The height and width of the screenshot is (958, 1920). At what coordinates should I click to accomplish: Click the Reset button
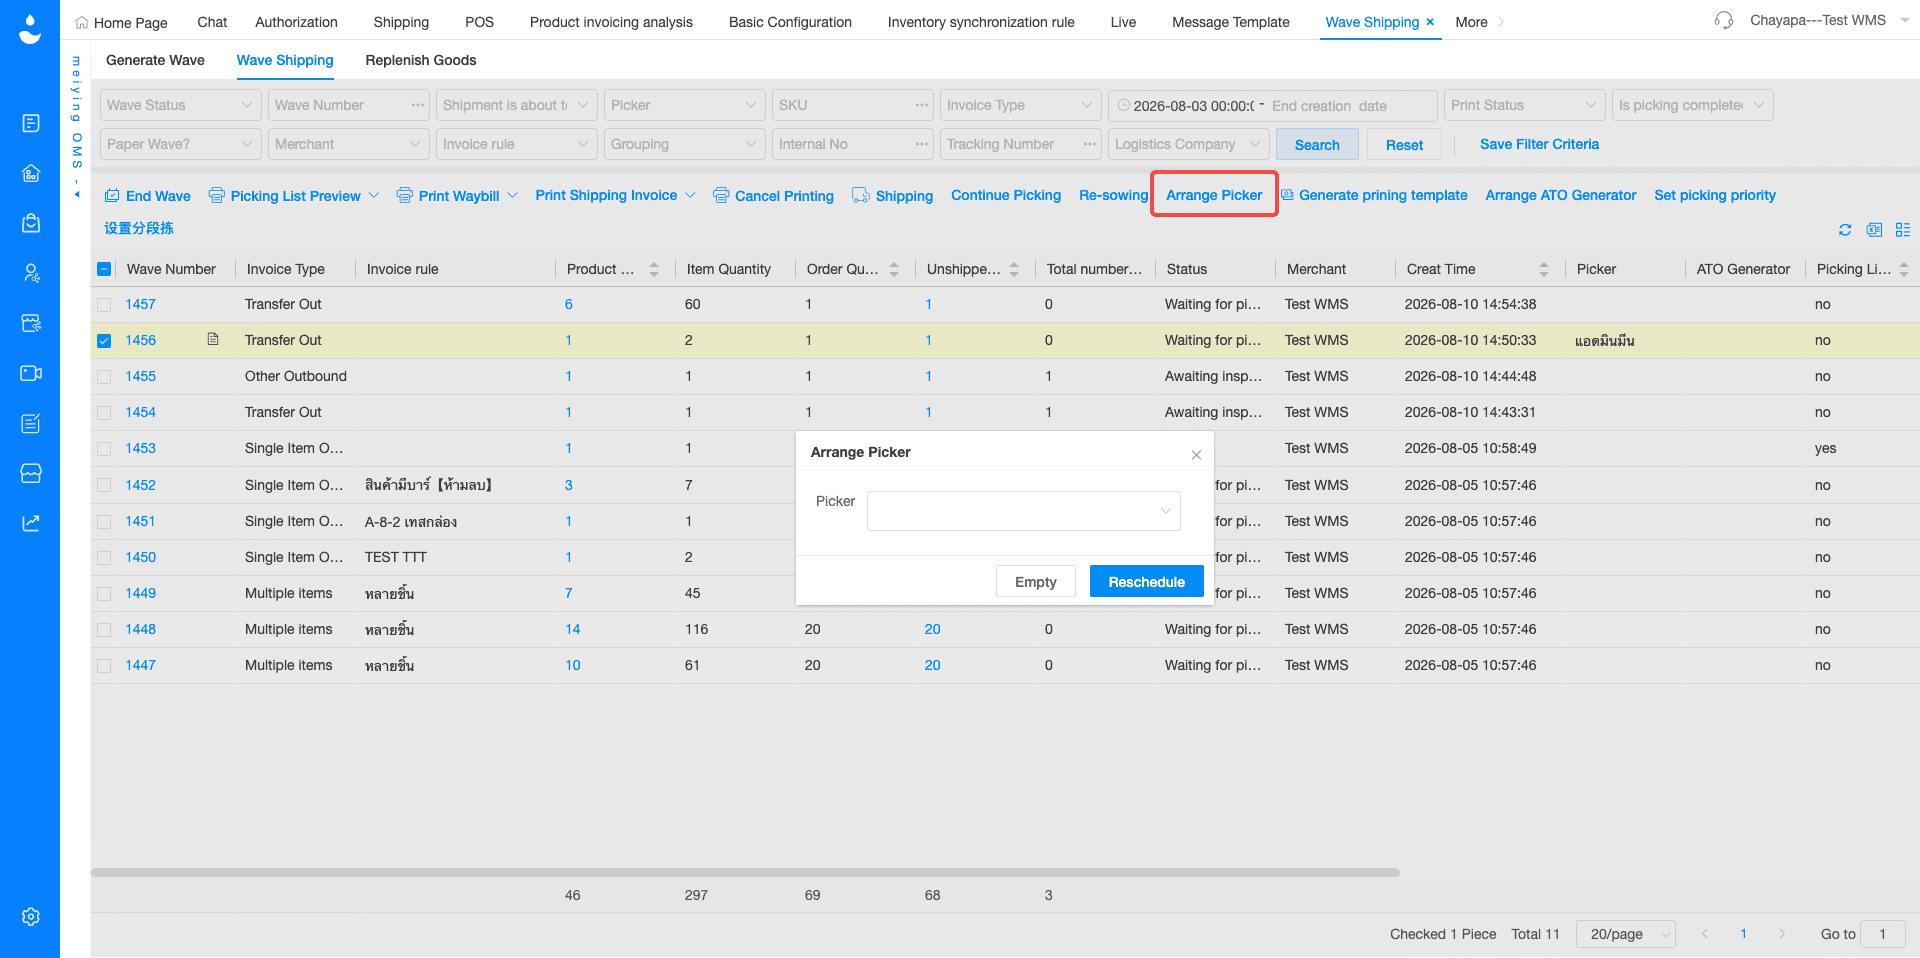click(1404, 144)
